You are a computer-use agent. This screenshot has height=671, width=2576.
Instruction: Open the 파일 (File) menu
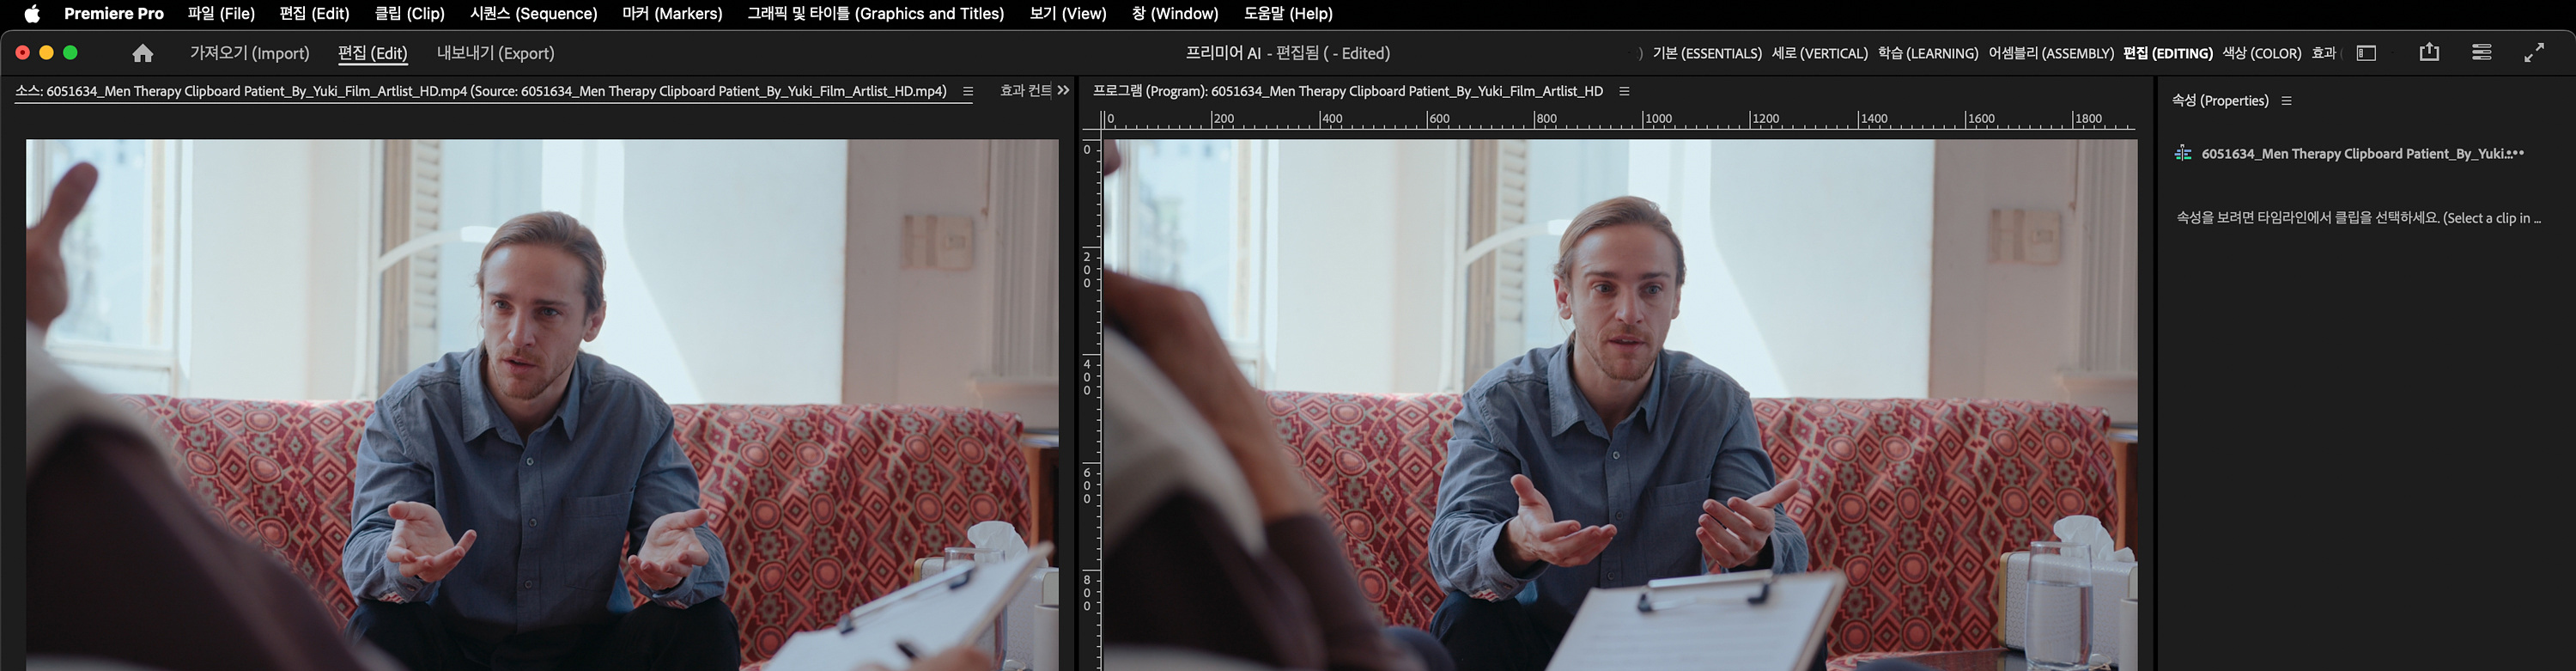221,14
